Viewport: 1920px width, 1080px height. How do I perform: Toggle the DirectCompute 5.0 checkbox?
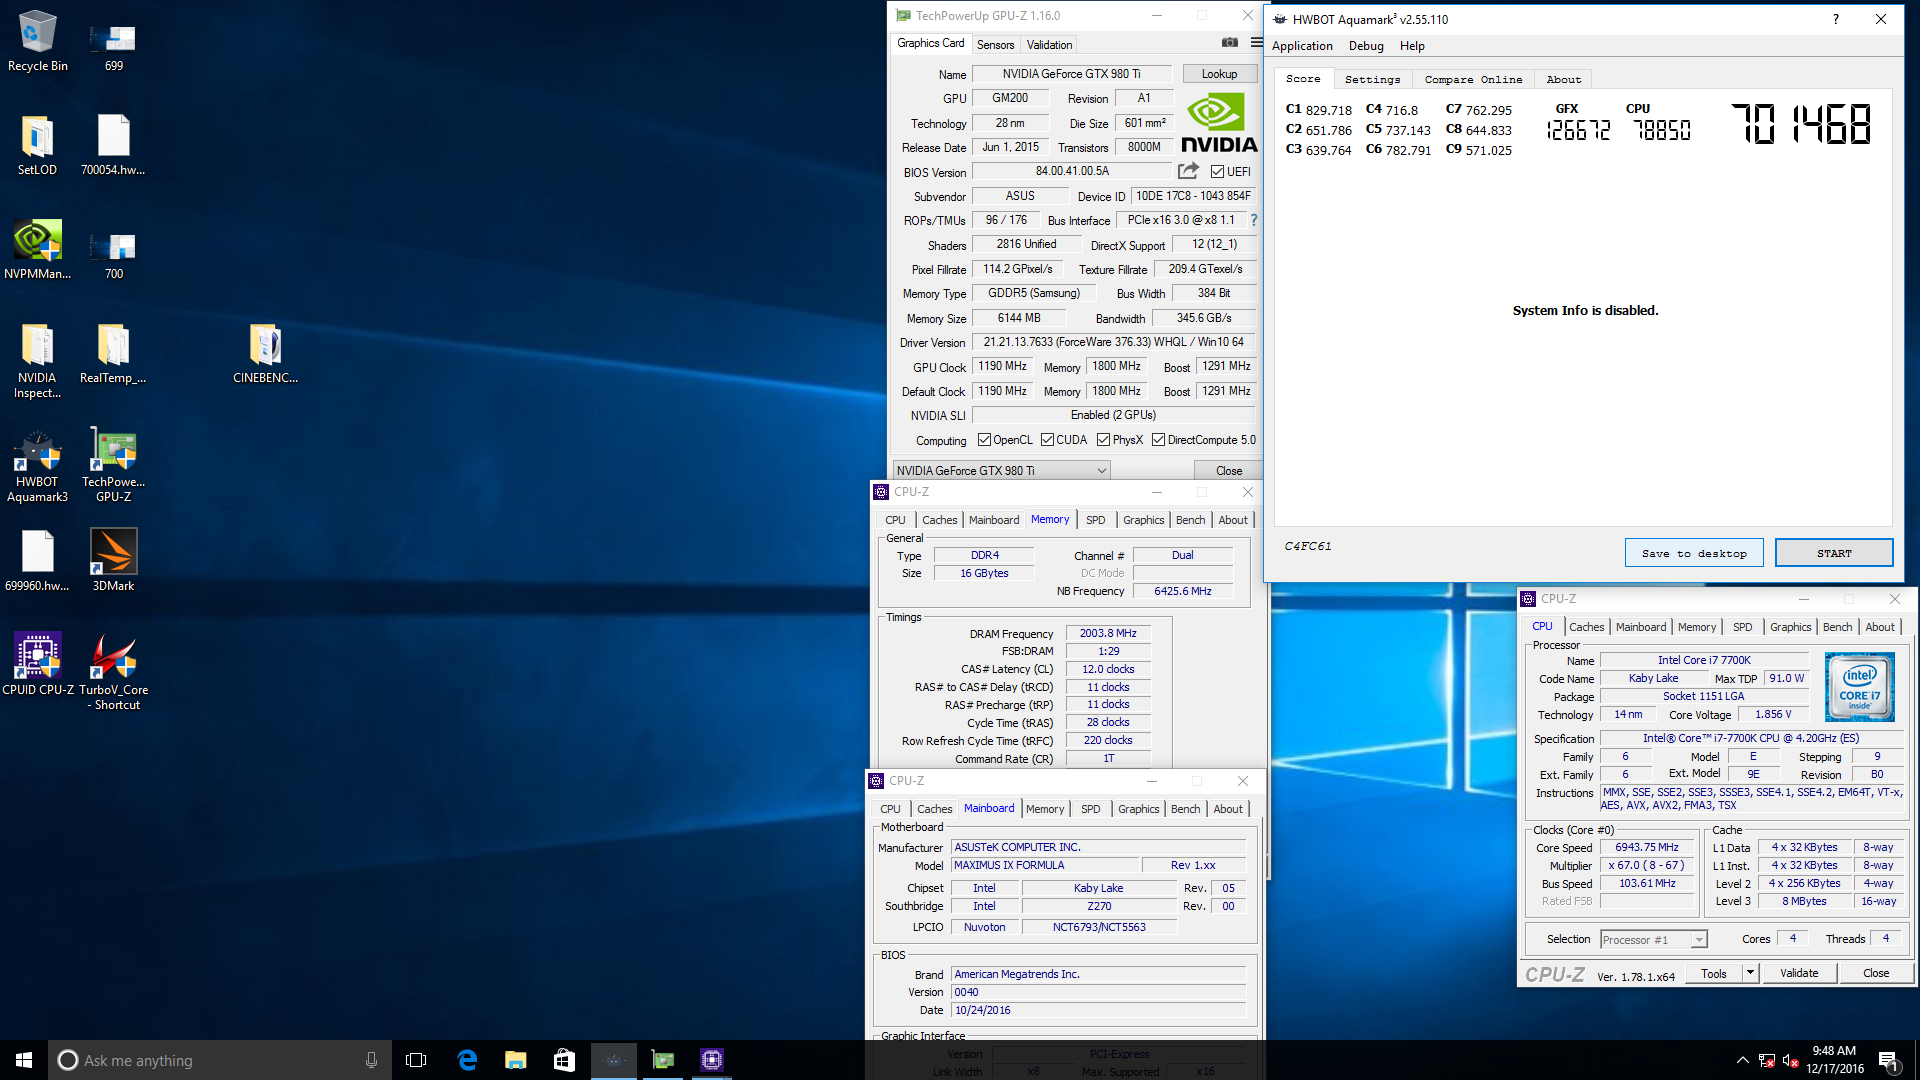point(1158,440)
